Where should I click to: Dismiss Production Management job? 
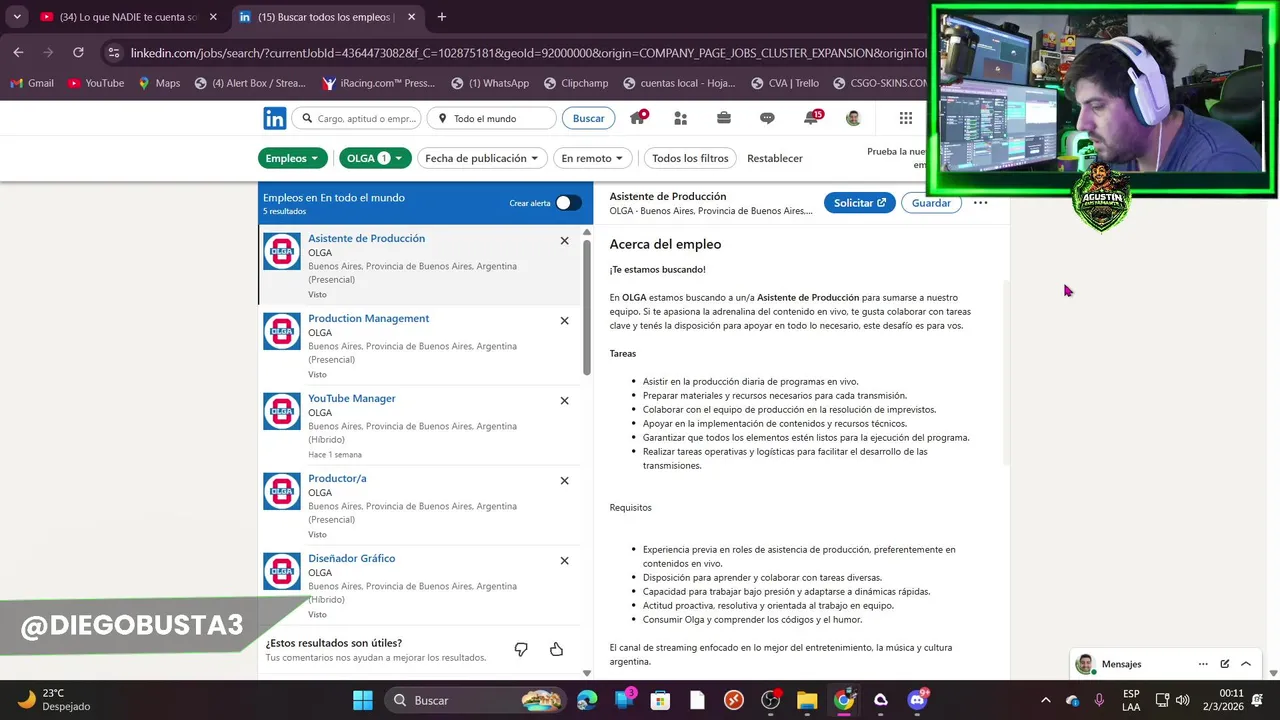(564, 321)
